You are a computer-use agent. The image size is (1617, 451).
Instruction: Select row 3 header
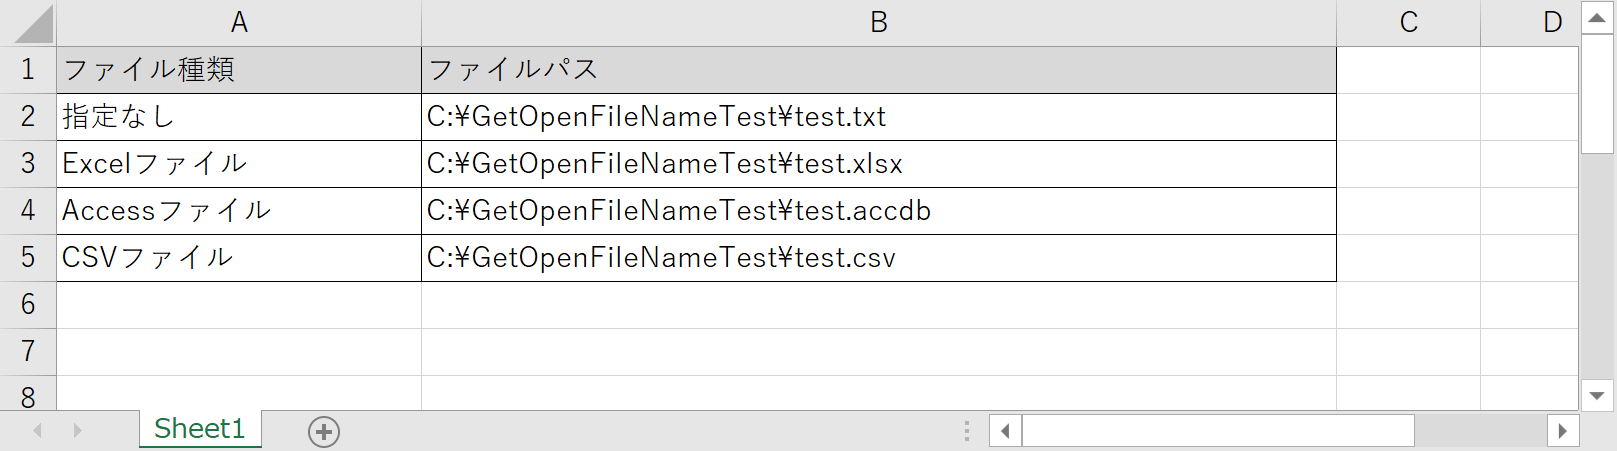coord(28,163)
